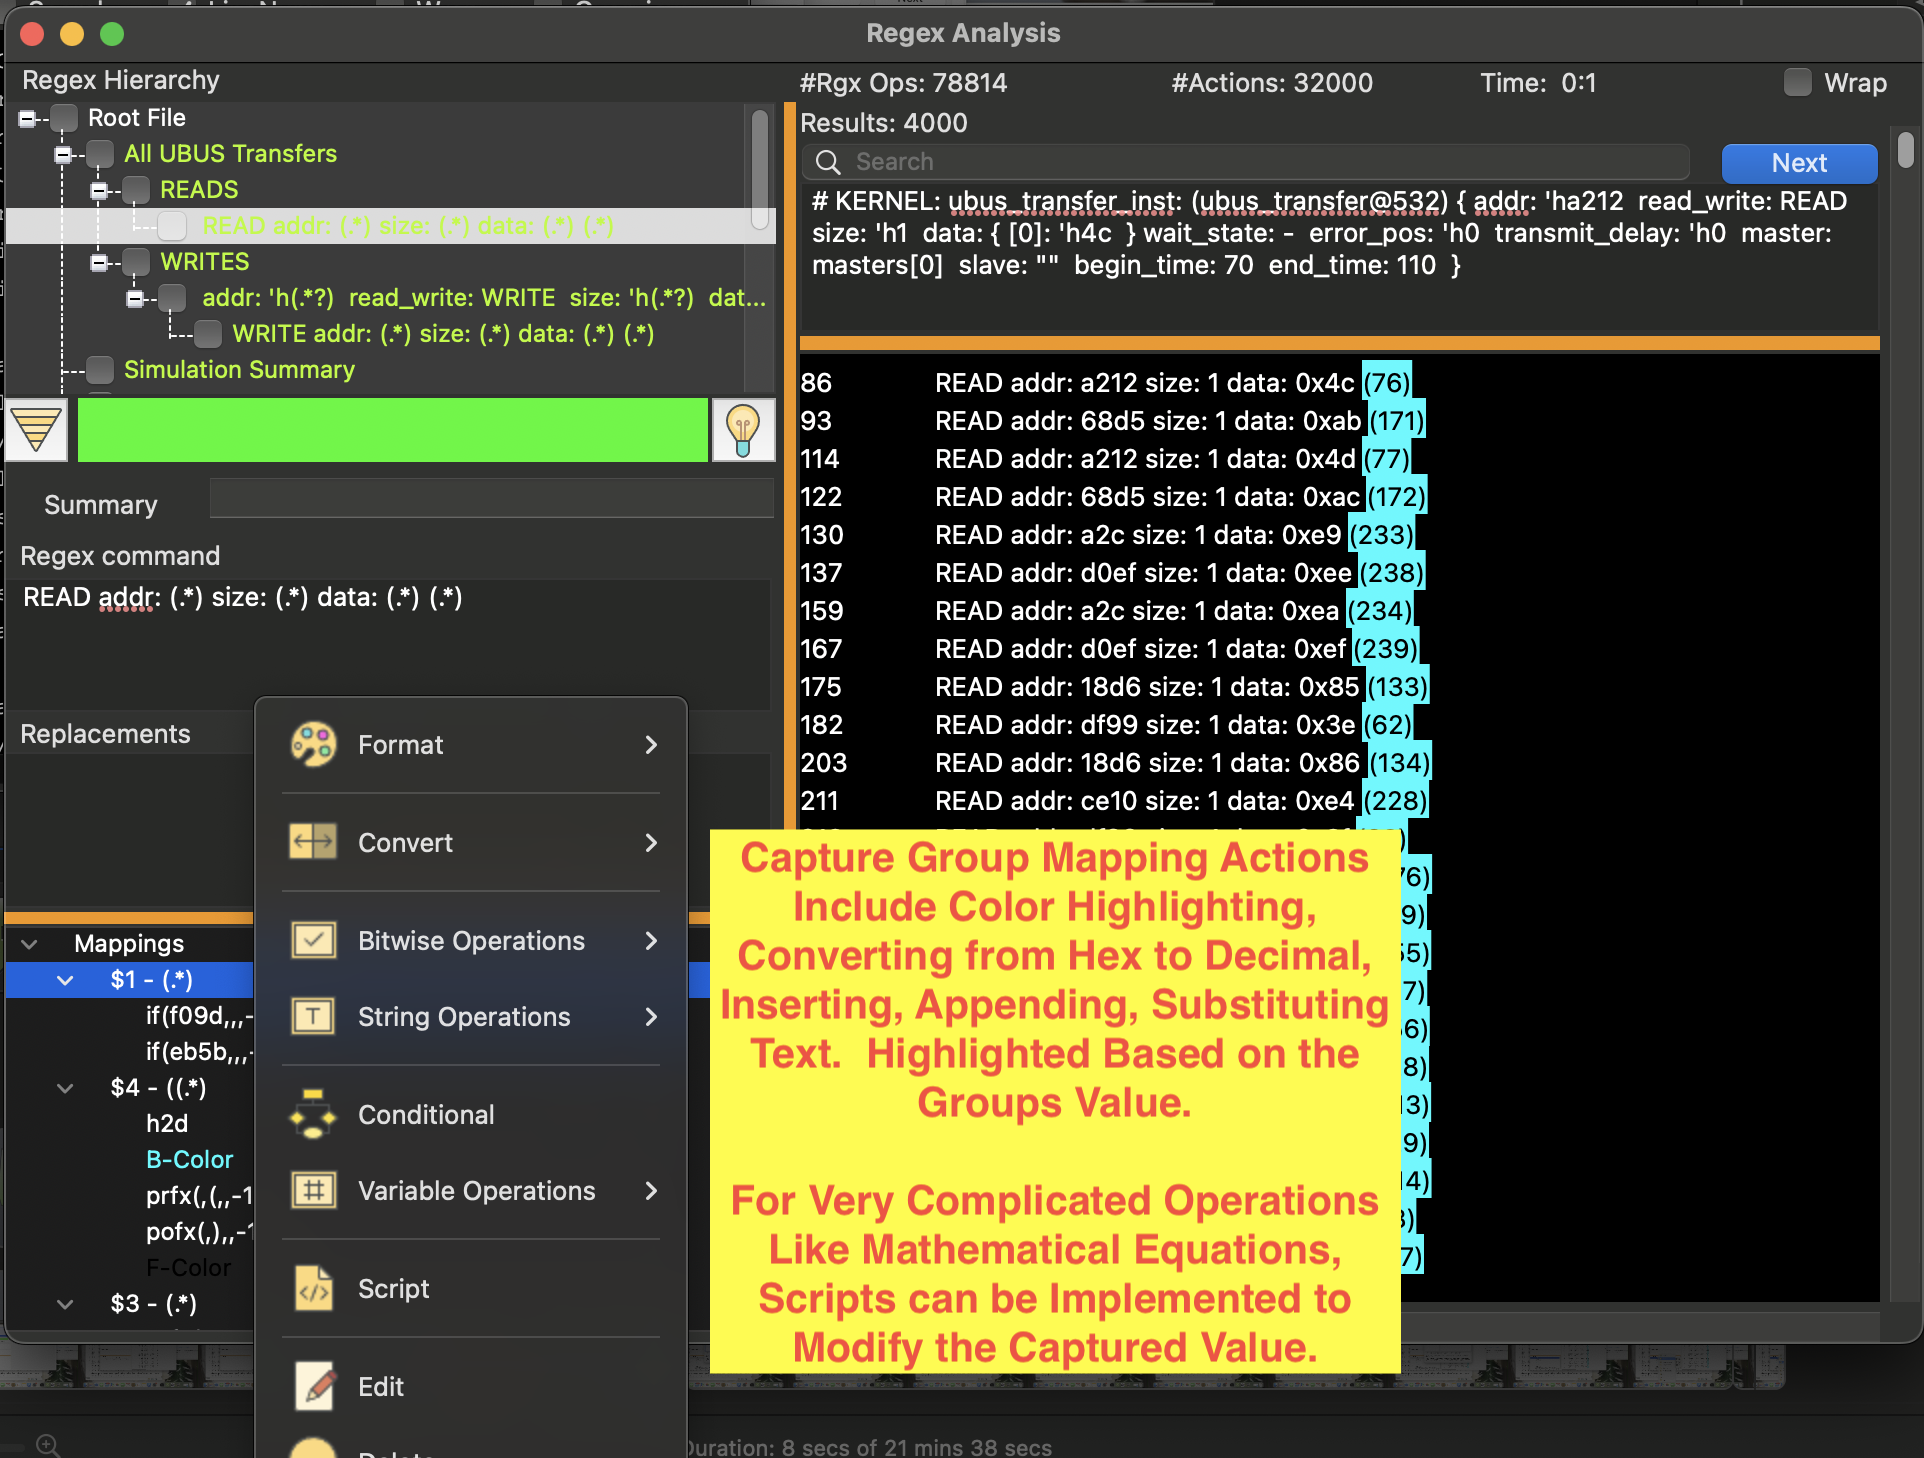This screenshot has width=1924, height=1458.
Task: Click the Search input field
Action: click(x=1245, y=162)
